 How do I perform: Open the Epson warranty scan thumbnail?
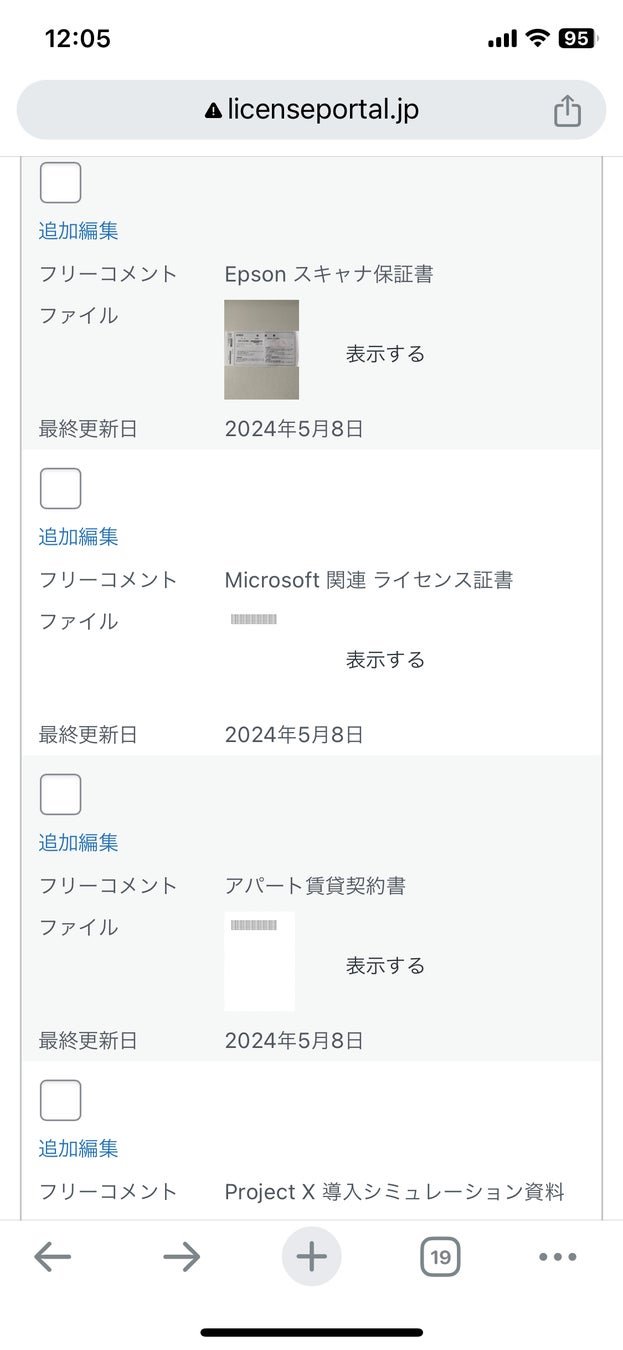(261, 349)
